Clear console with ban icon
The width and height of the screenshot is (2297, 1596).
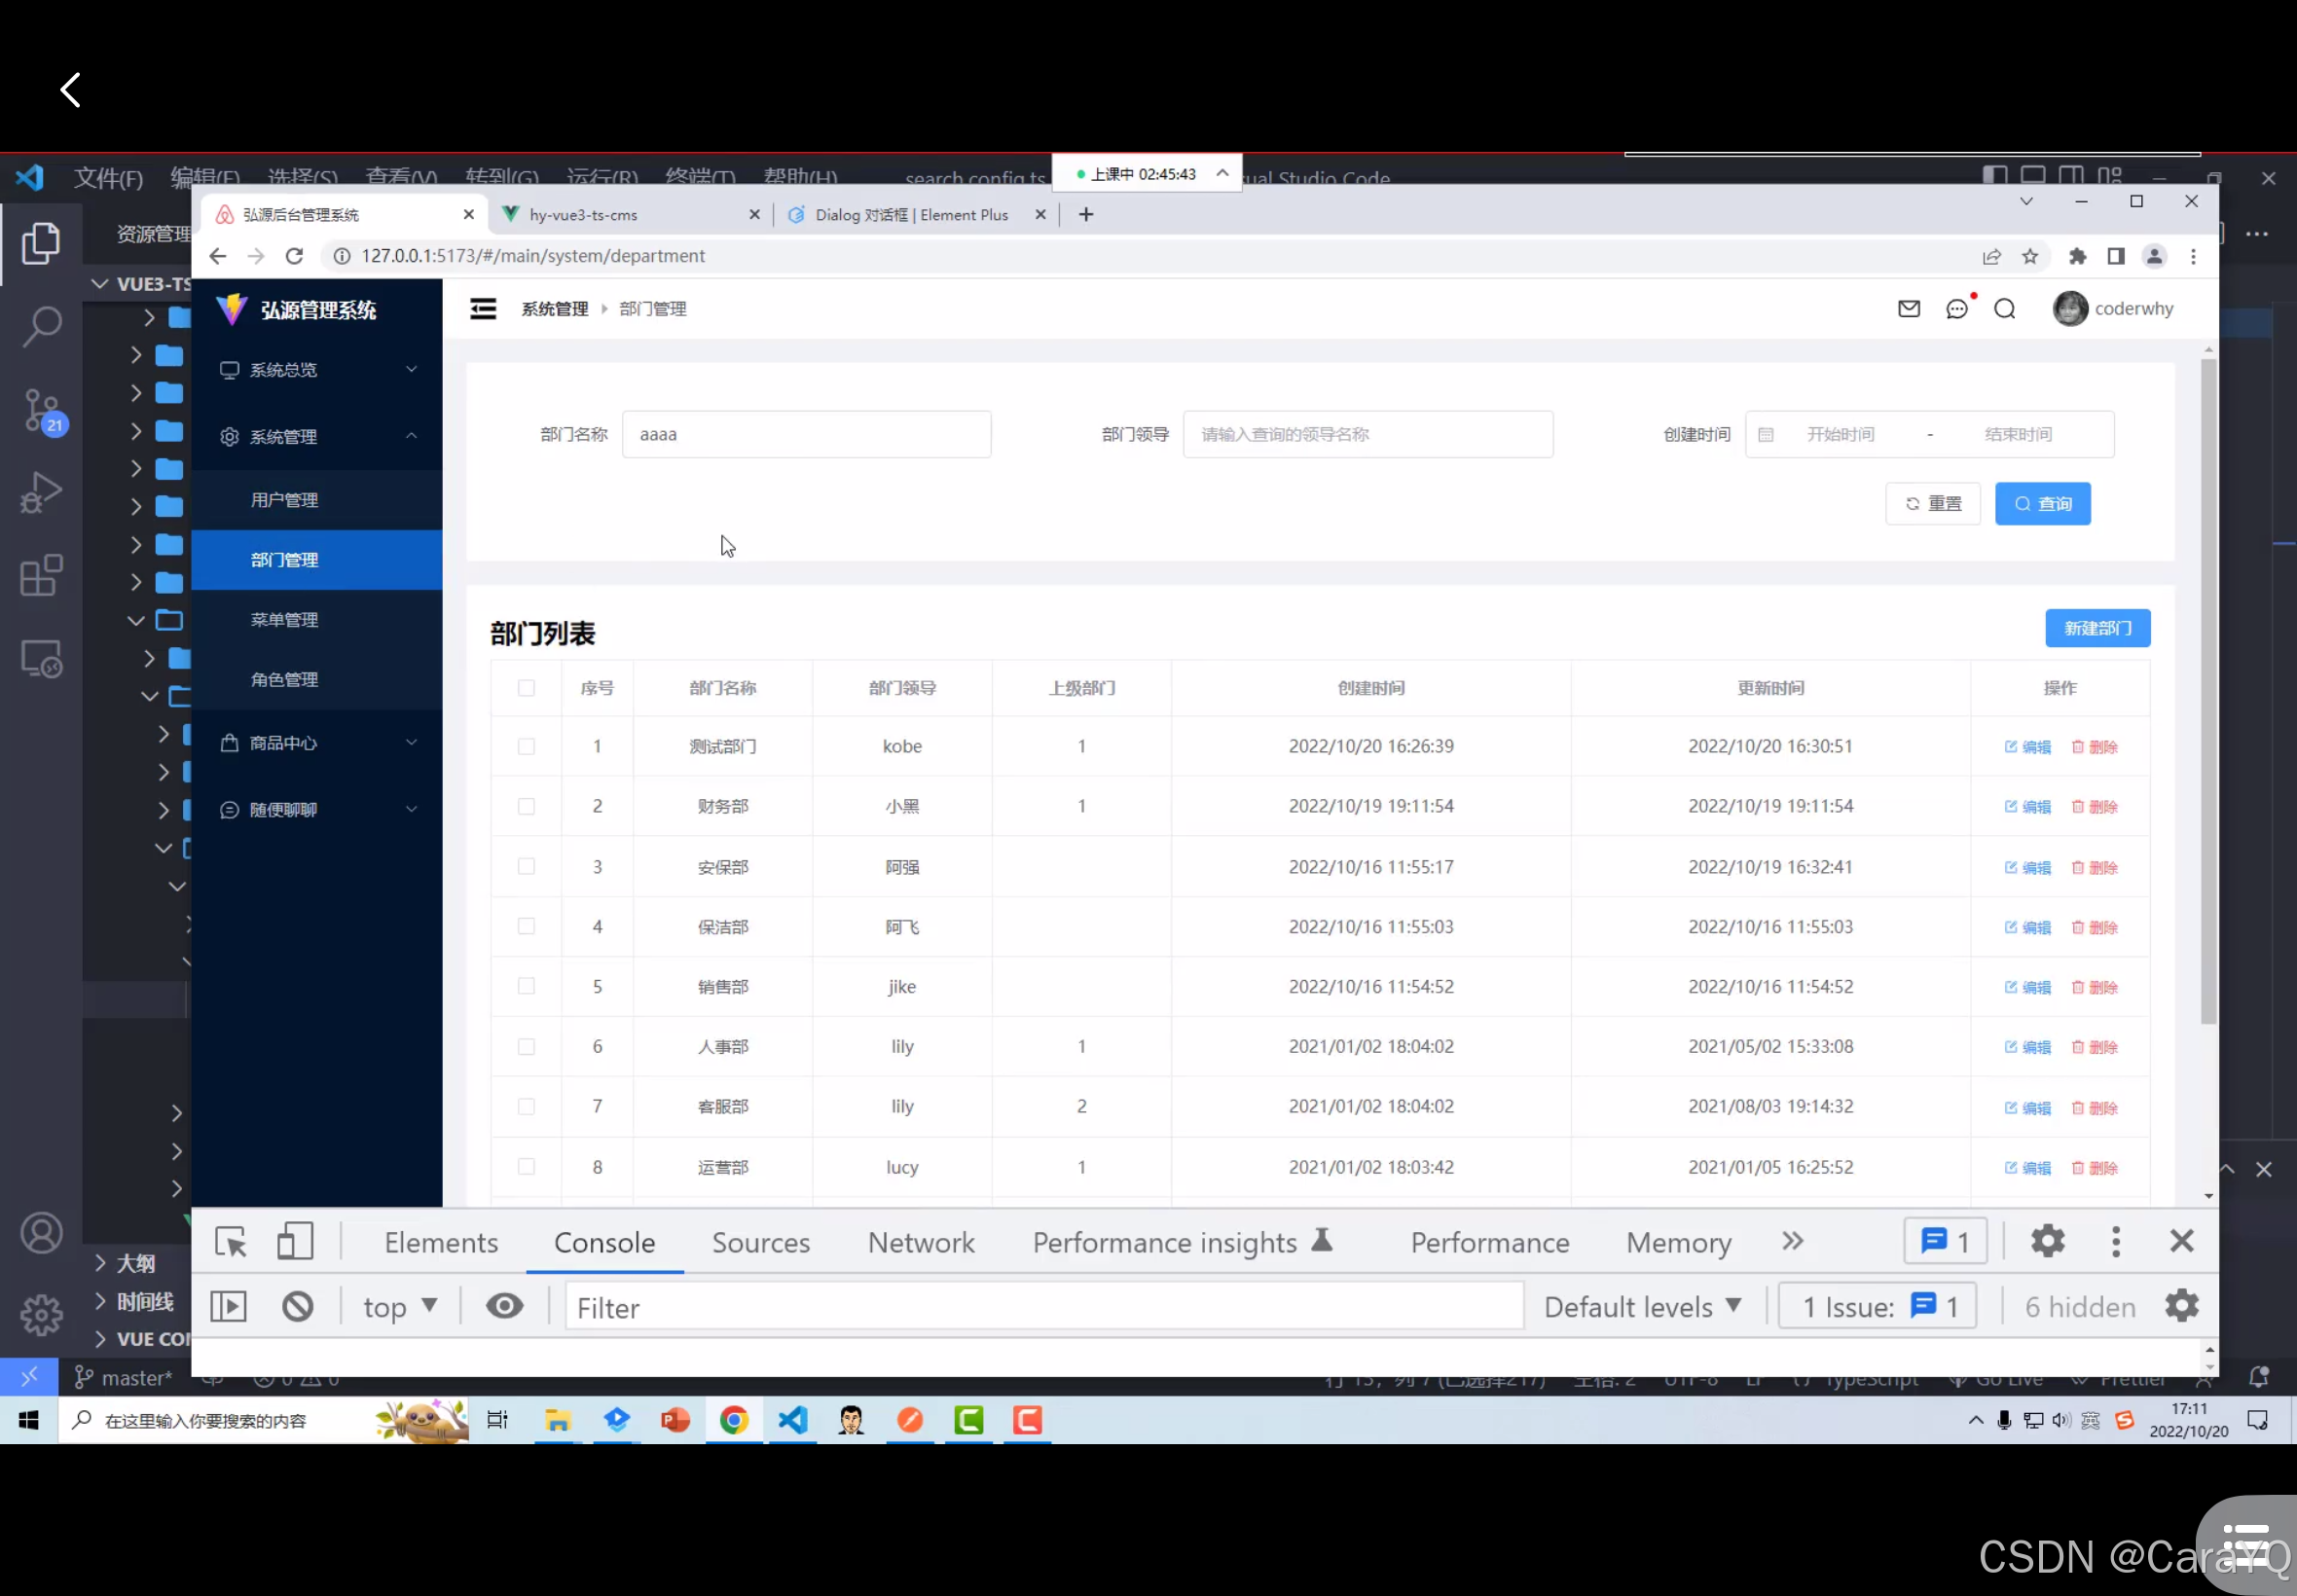pyautogui.click(x=297, y=1307)
